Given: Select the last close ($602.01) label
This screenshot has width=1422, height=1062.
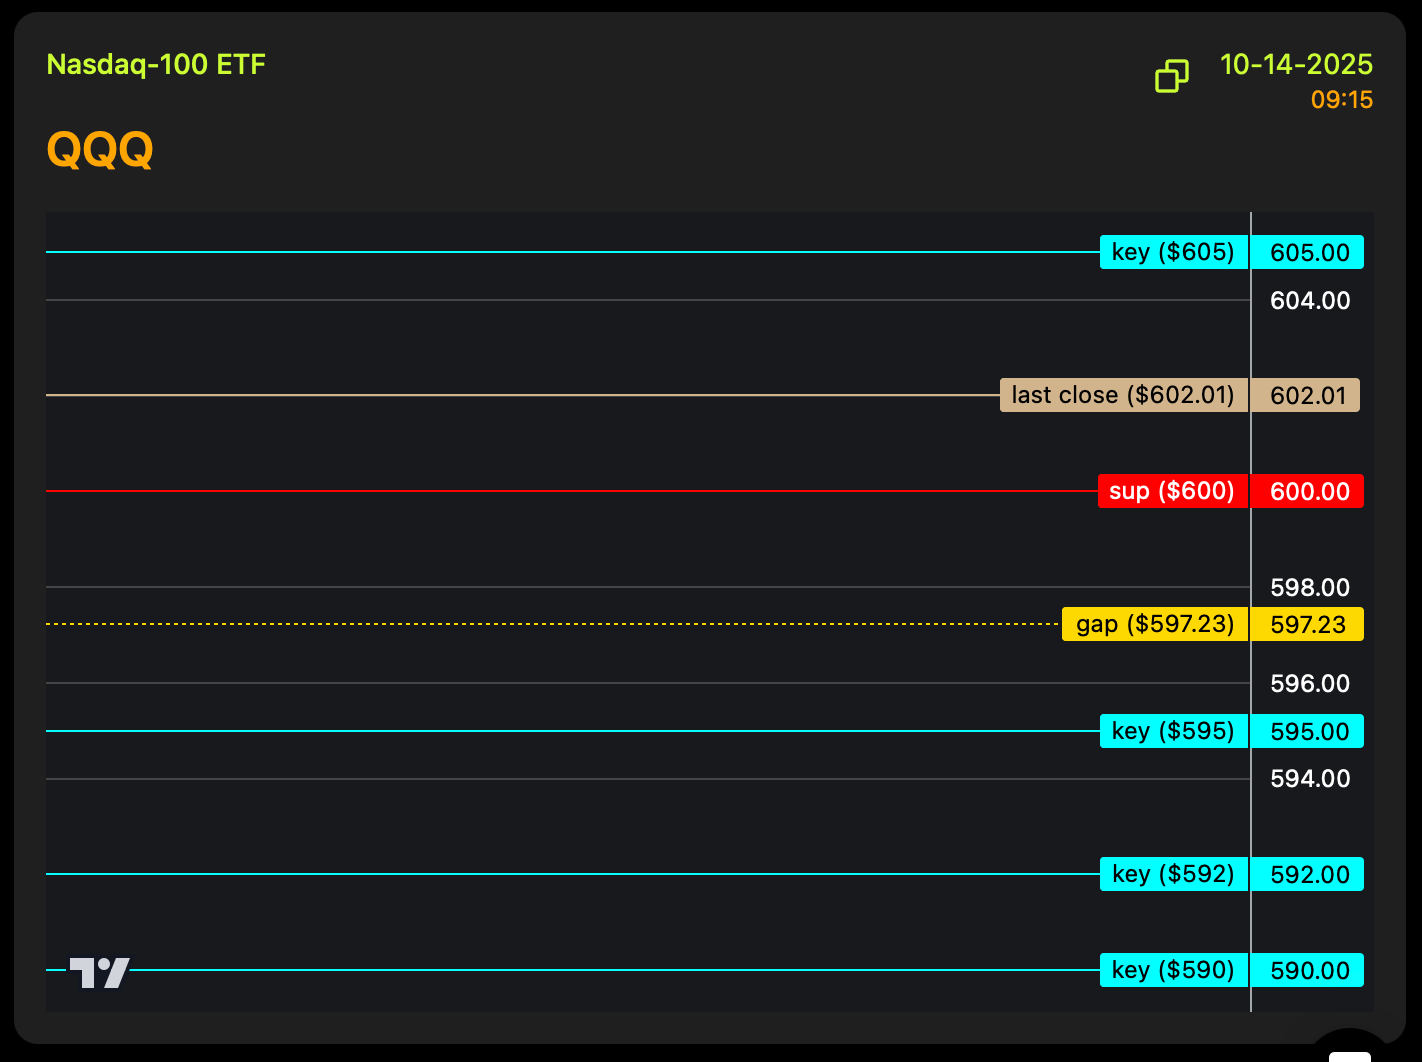Looking at the screenshot, I should click(x=1123, y=395).
